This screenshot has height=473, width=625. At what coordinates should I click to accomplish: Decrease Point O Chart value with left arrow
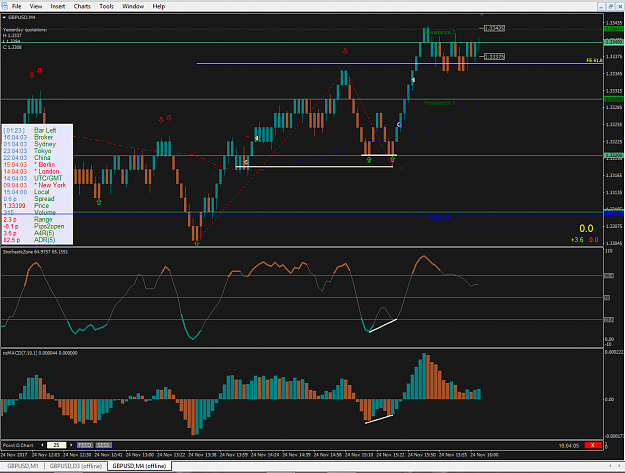coord(43,445)
